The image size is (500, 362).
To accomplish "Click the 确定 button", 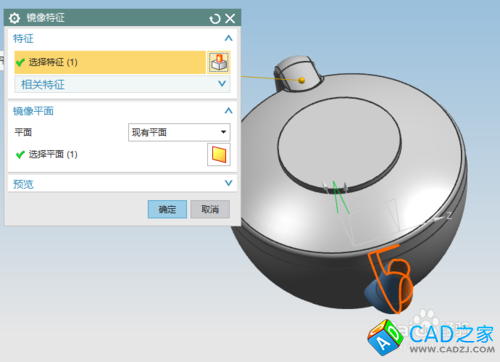I will [167, 209].
